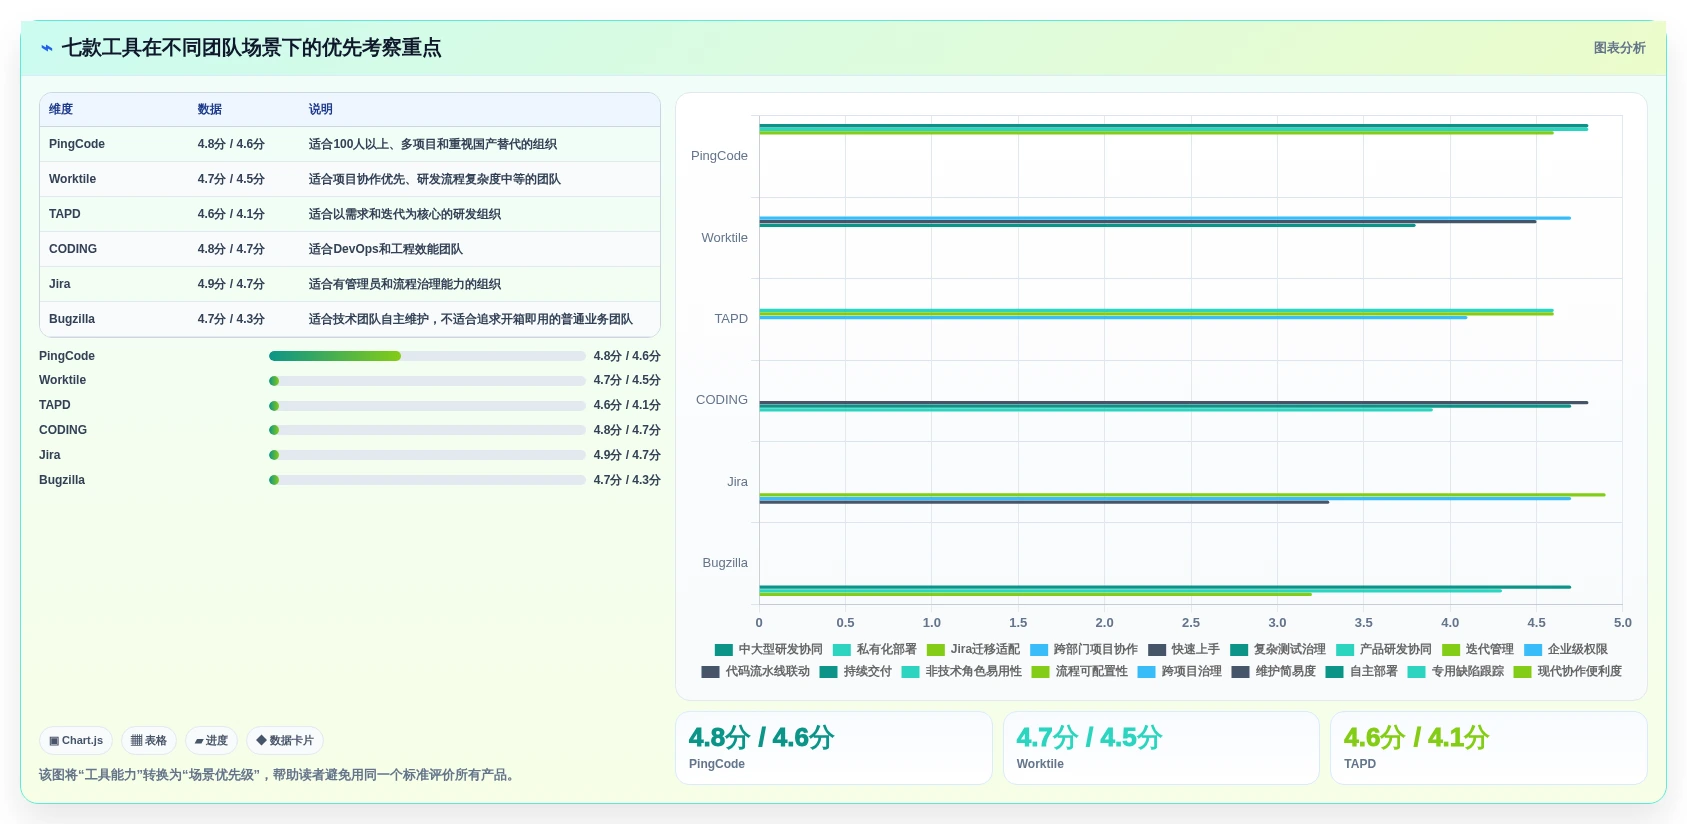Click the Worktile progress bar
This screenshot has width=1687, height=824.
pyautogui.click(x=427, y=381)
